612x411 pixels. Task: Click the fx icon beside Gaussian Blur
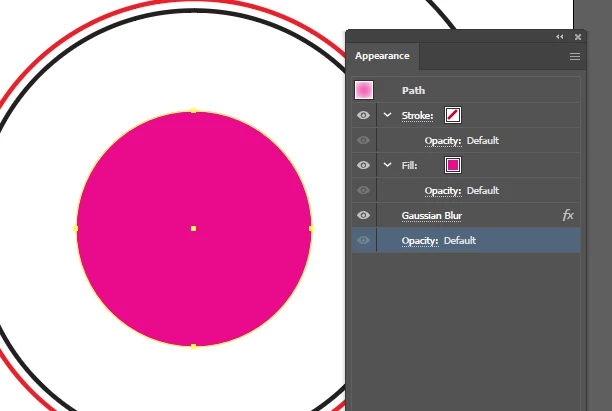tap(568, 215)
